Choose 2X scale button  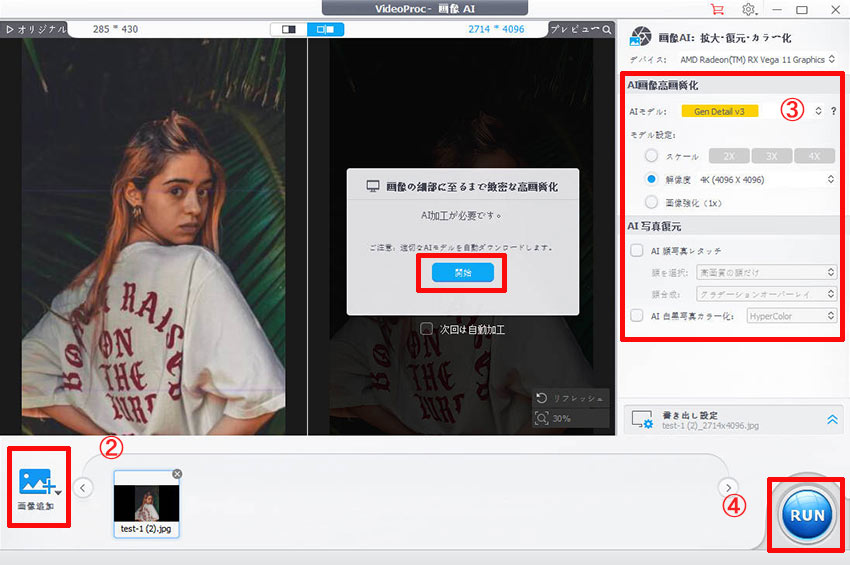point(729,156)
